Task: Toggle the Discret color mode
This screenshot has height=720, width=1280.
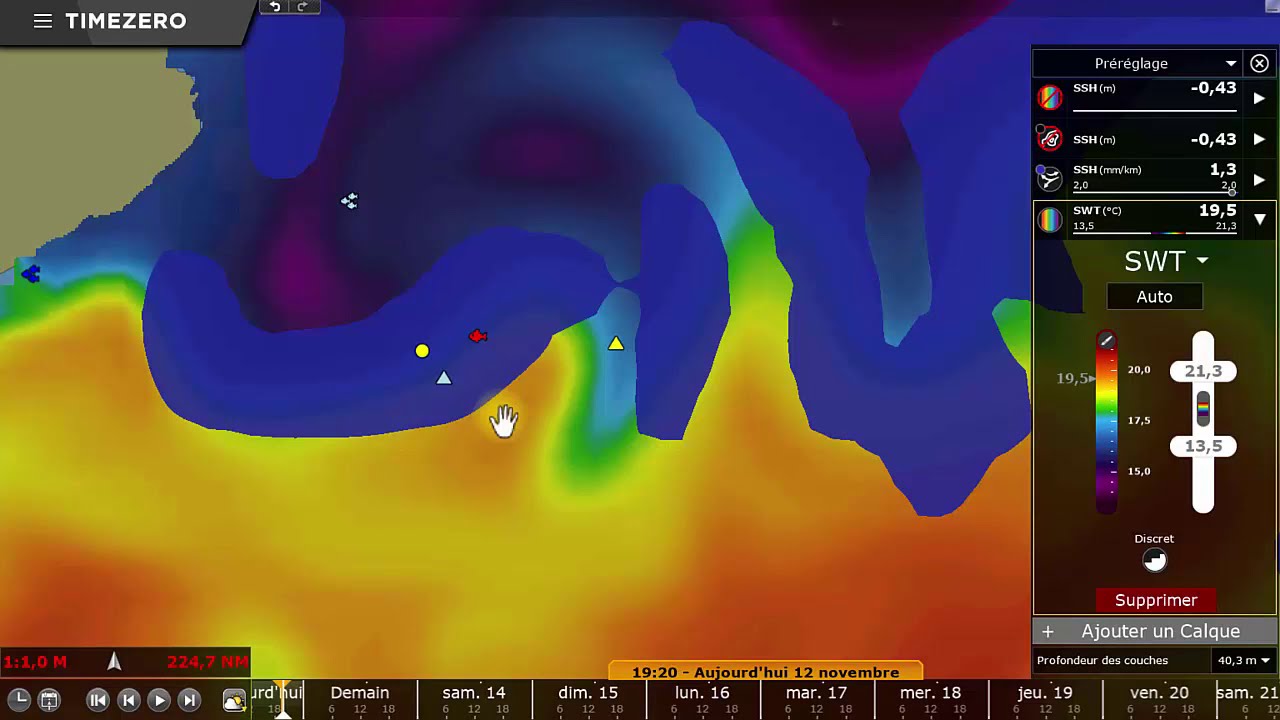Action: [1154, 560]
